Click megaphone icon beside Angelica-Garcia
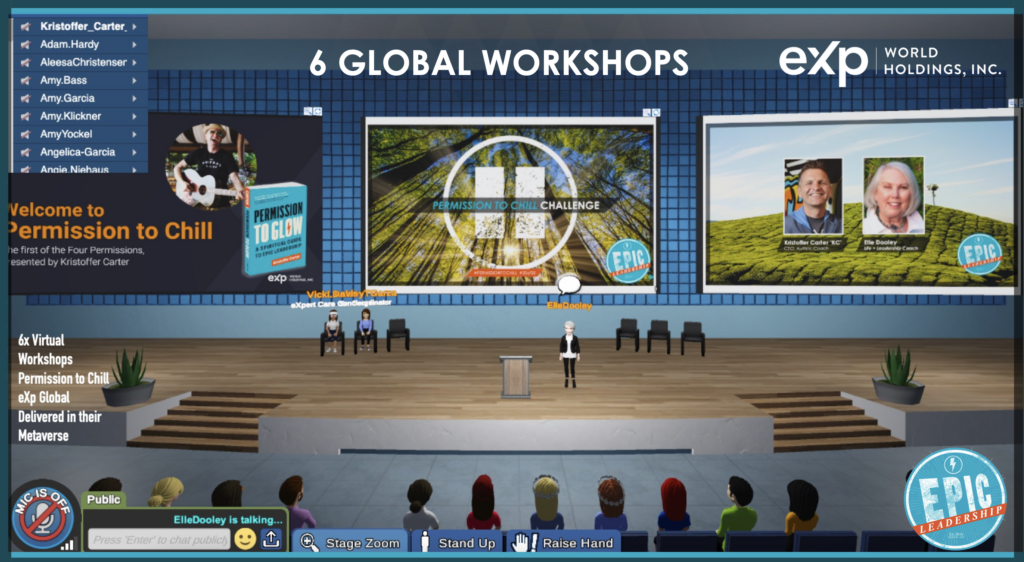Viewport: 1024px width, 562px height. click(25, 152)
